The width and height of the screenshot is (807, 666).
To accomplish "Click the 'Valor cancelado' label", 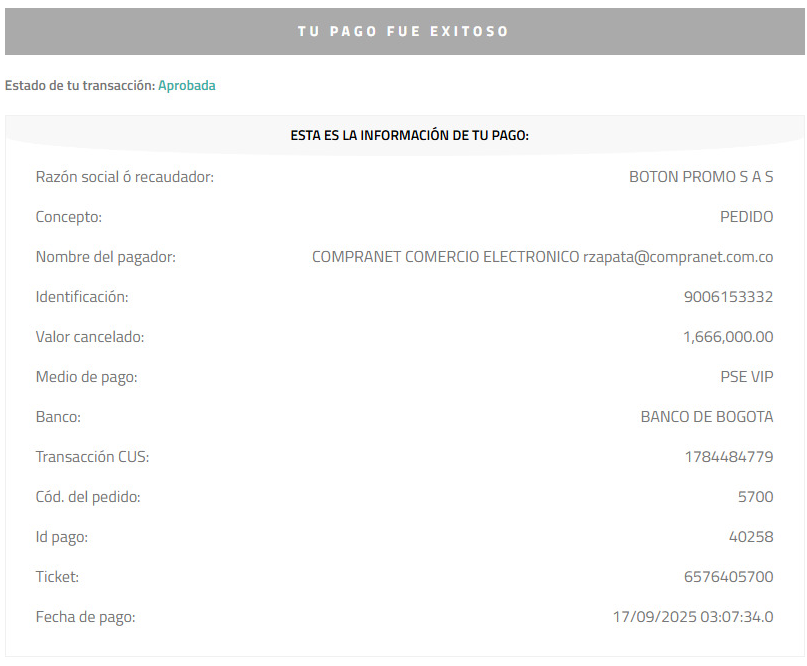I will pyautogui.click(x=90, y=337).
